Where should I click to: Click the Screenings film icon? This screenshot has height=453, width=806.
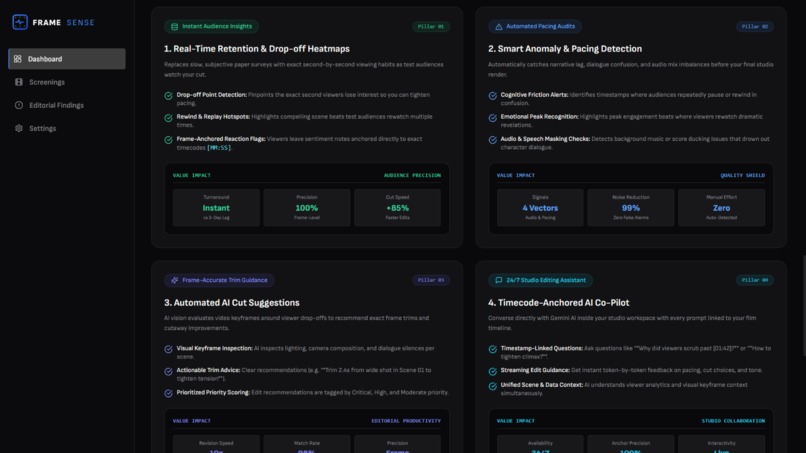click(19, 82)
